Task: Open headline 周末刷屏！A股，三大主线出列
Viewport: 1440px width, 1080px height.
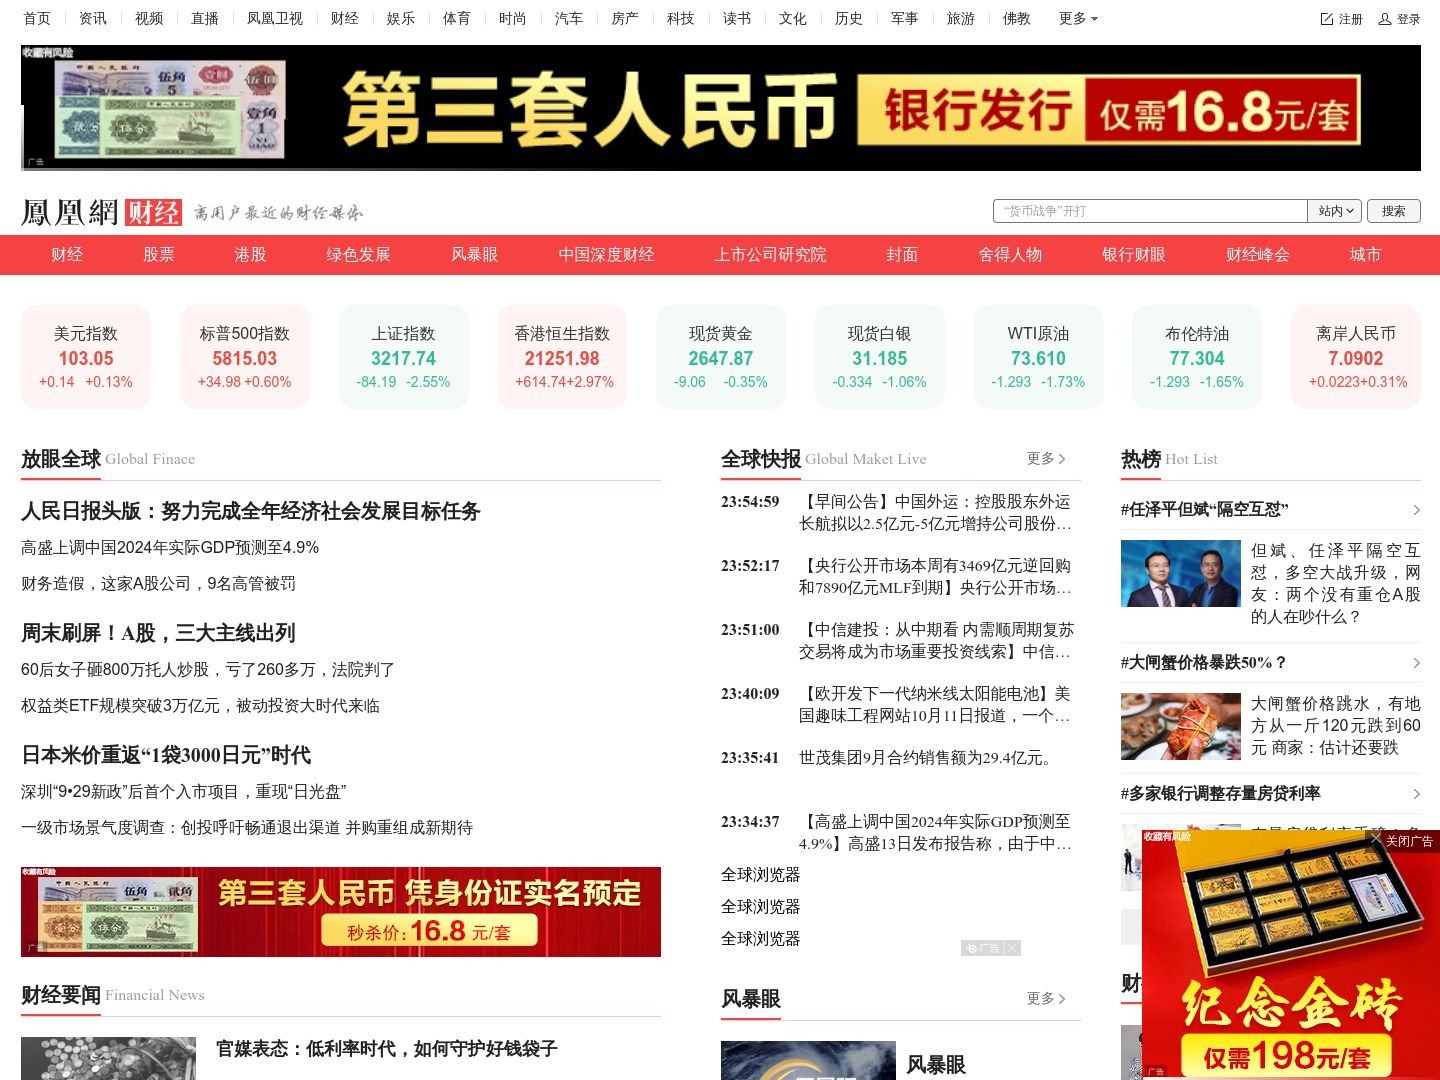Action: coord(158,633)
